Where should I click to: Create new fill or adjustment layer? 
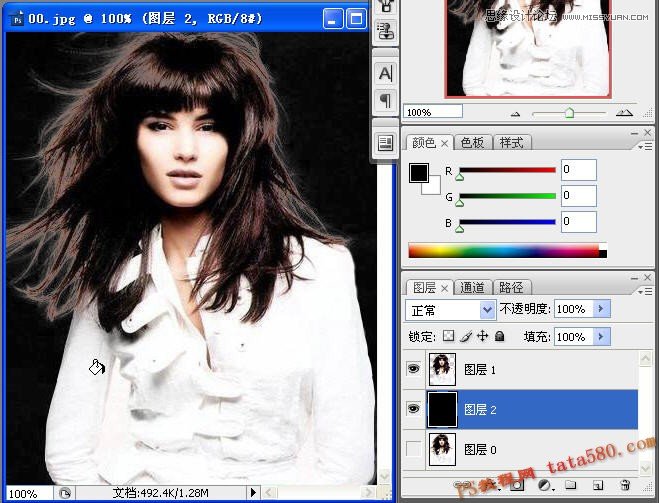[545, 485]
